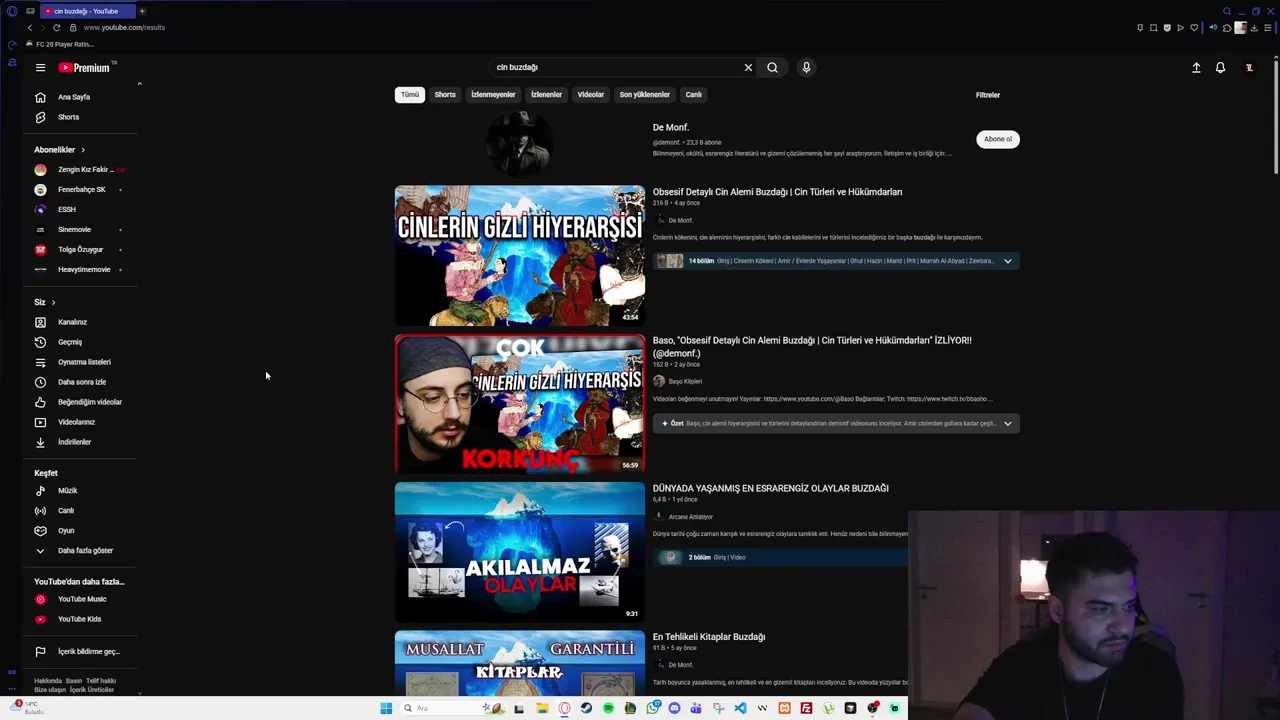Open Tolga Özuygur subscription channel
Viewport: 1280px width, 720px height.
81,250
